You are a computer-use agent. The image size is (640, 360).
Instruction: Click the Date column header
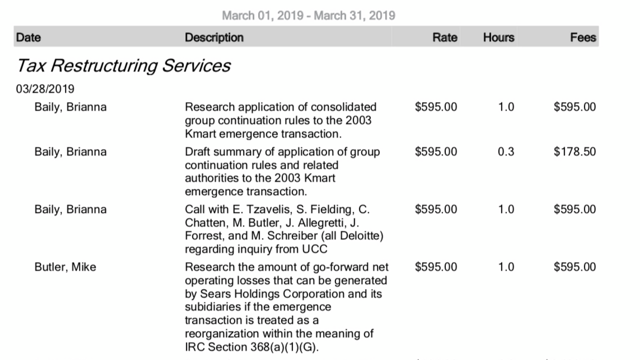tap(28, 38)
